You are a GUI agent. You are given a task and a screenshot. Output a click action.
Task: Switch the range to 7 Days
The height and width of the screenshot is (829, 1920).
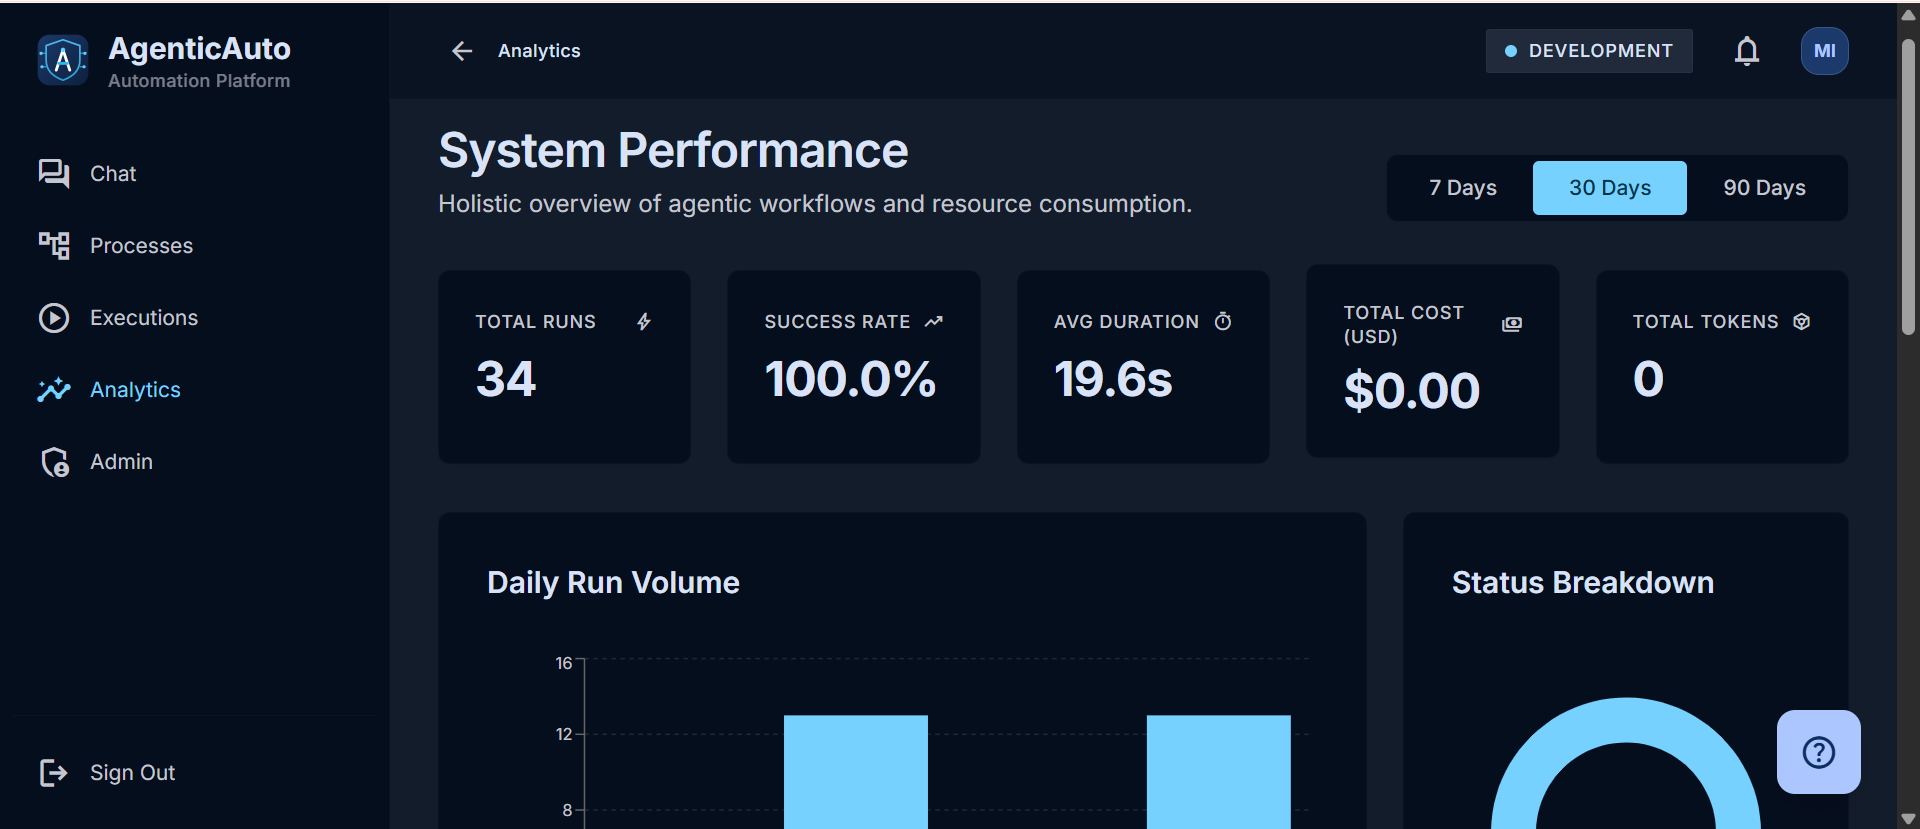pyautogui.click(x=1463, y=188)
